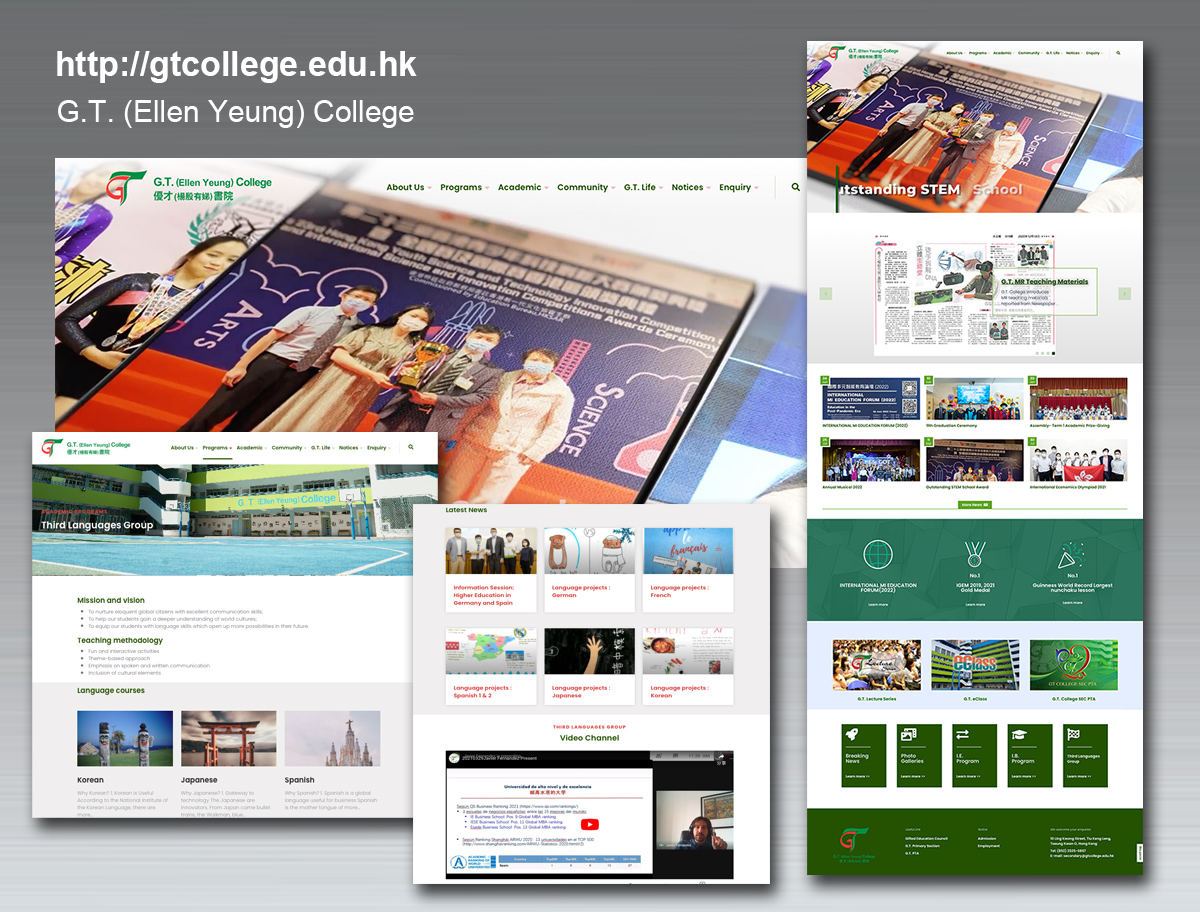Click G.T. eClass thumbnail
The height and width of the screenshot is (912, 1200).
(x=975, y=665)
